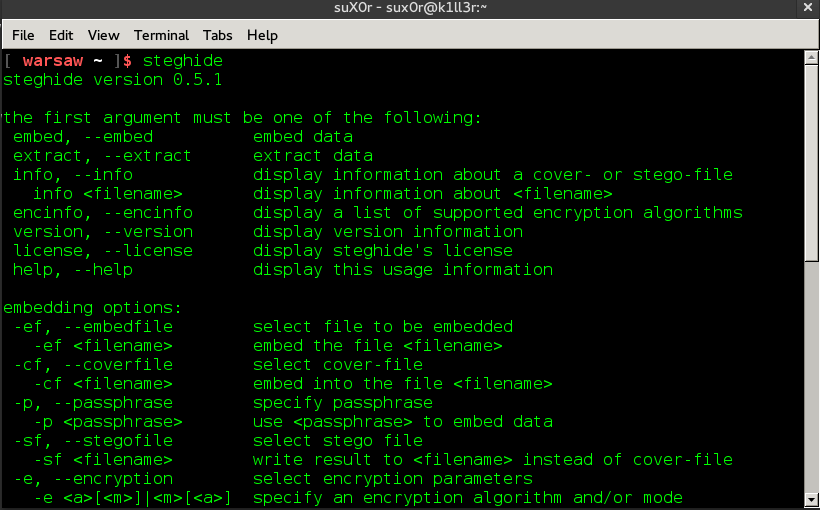The height and width of the screenshot is (510, 820).
Task: Click the 'info, --info' option
Action: [73, 174]
